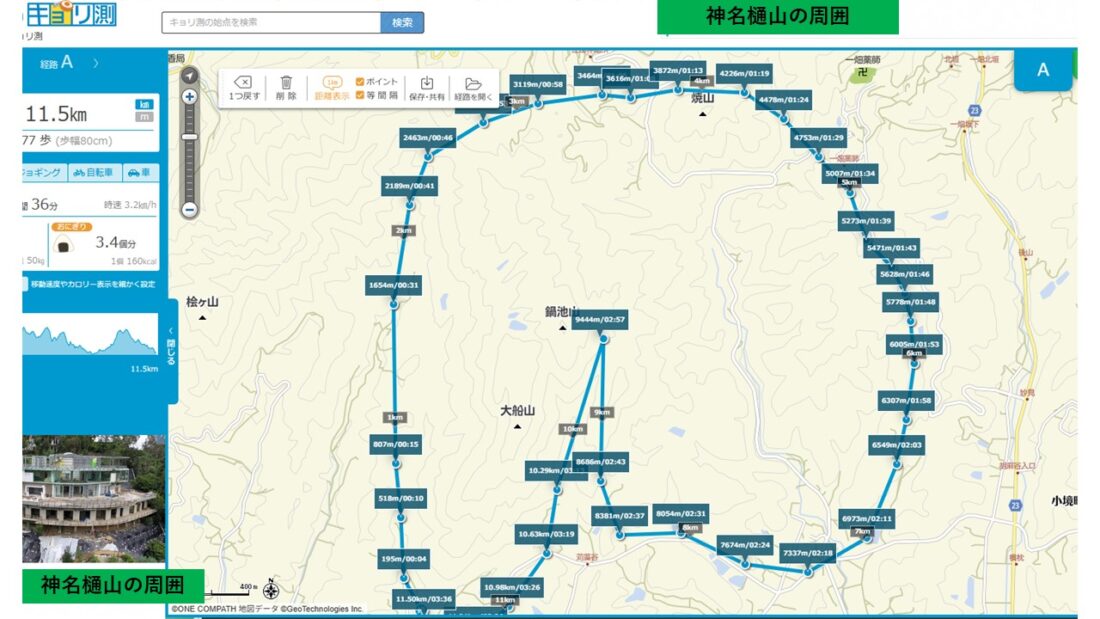The image size is (1100, 619).
Task: Uncheck the ポイント checkbox
Action: tap(360, 81)
